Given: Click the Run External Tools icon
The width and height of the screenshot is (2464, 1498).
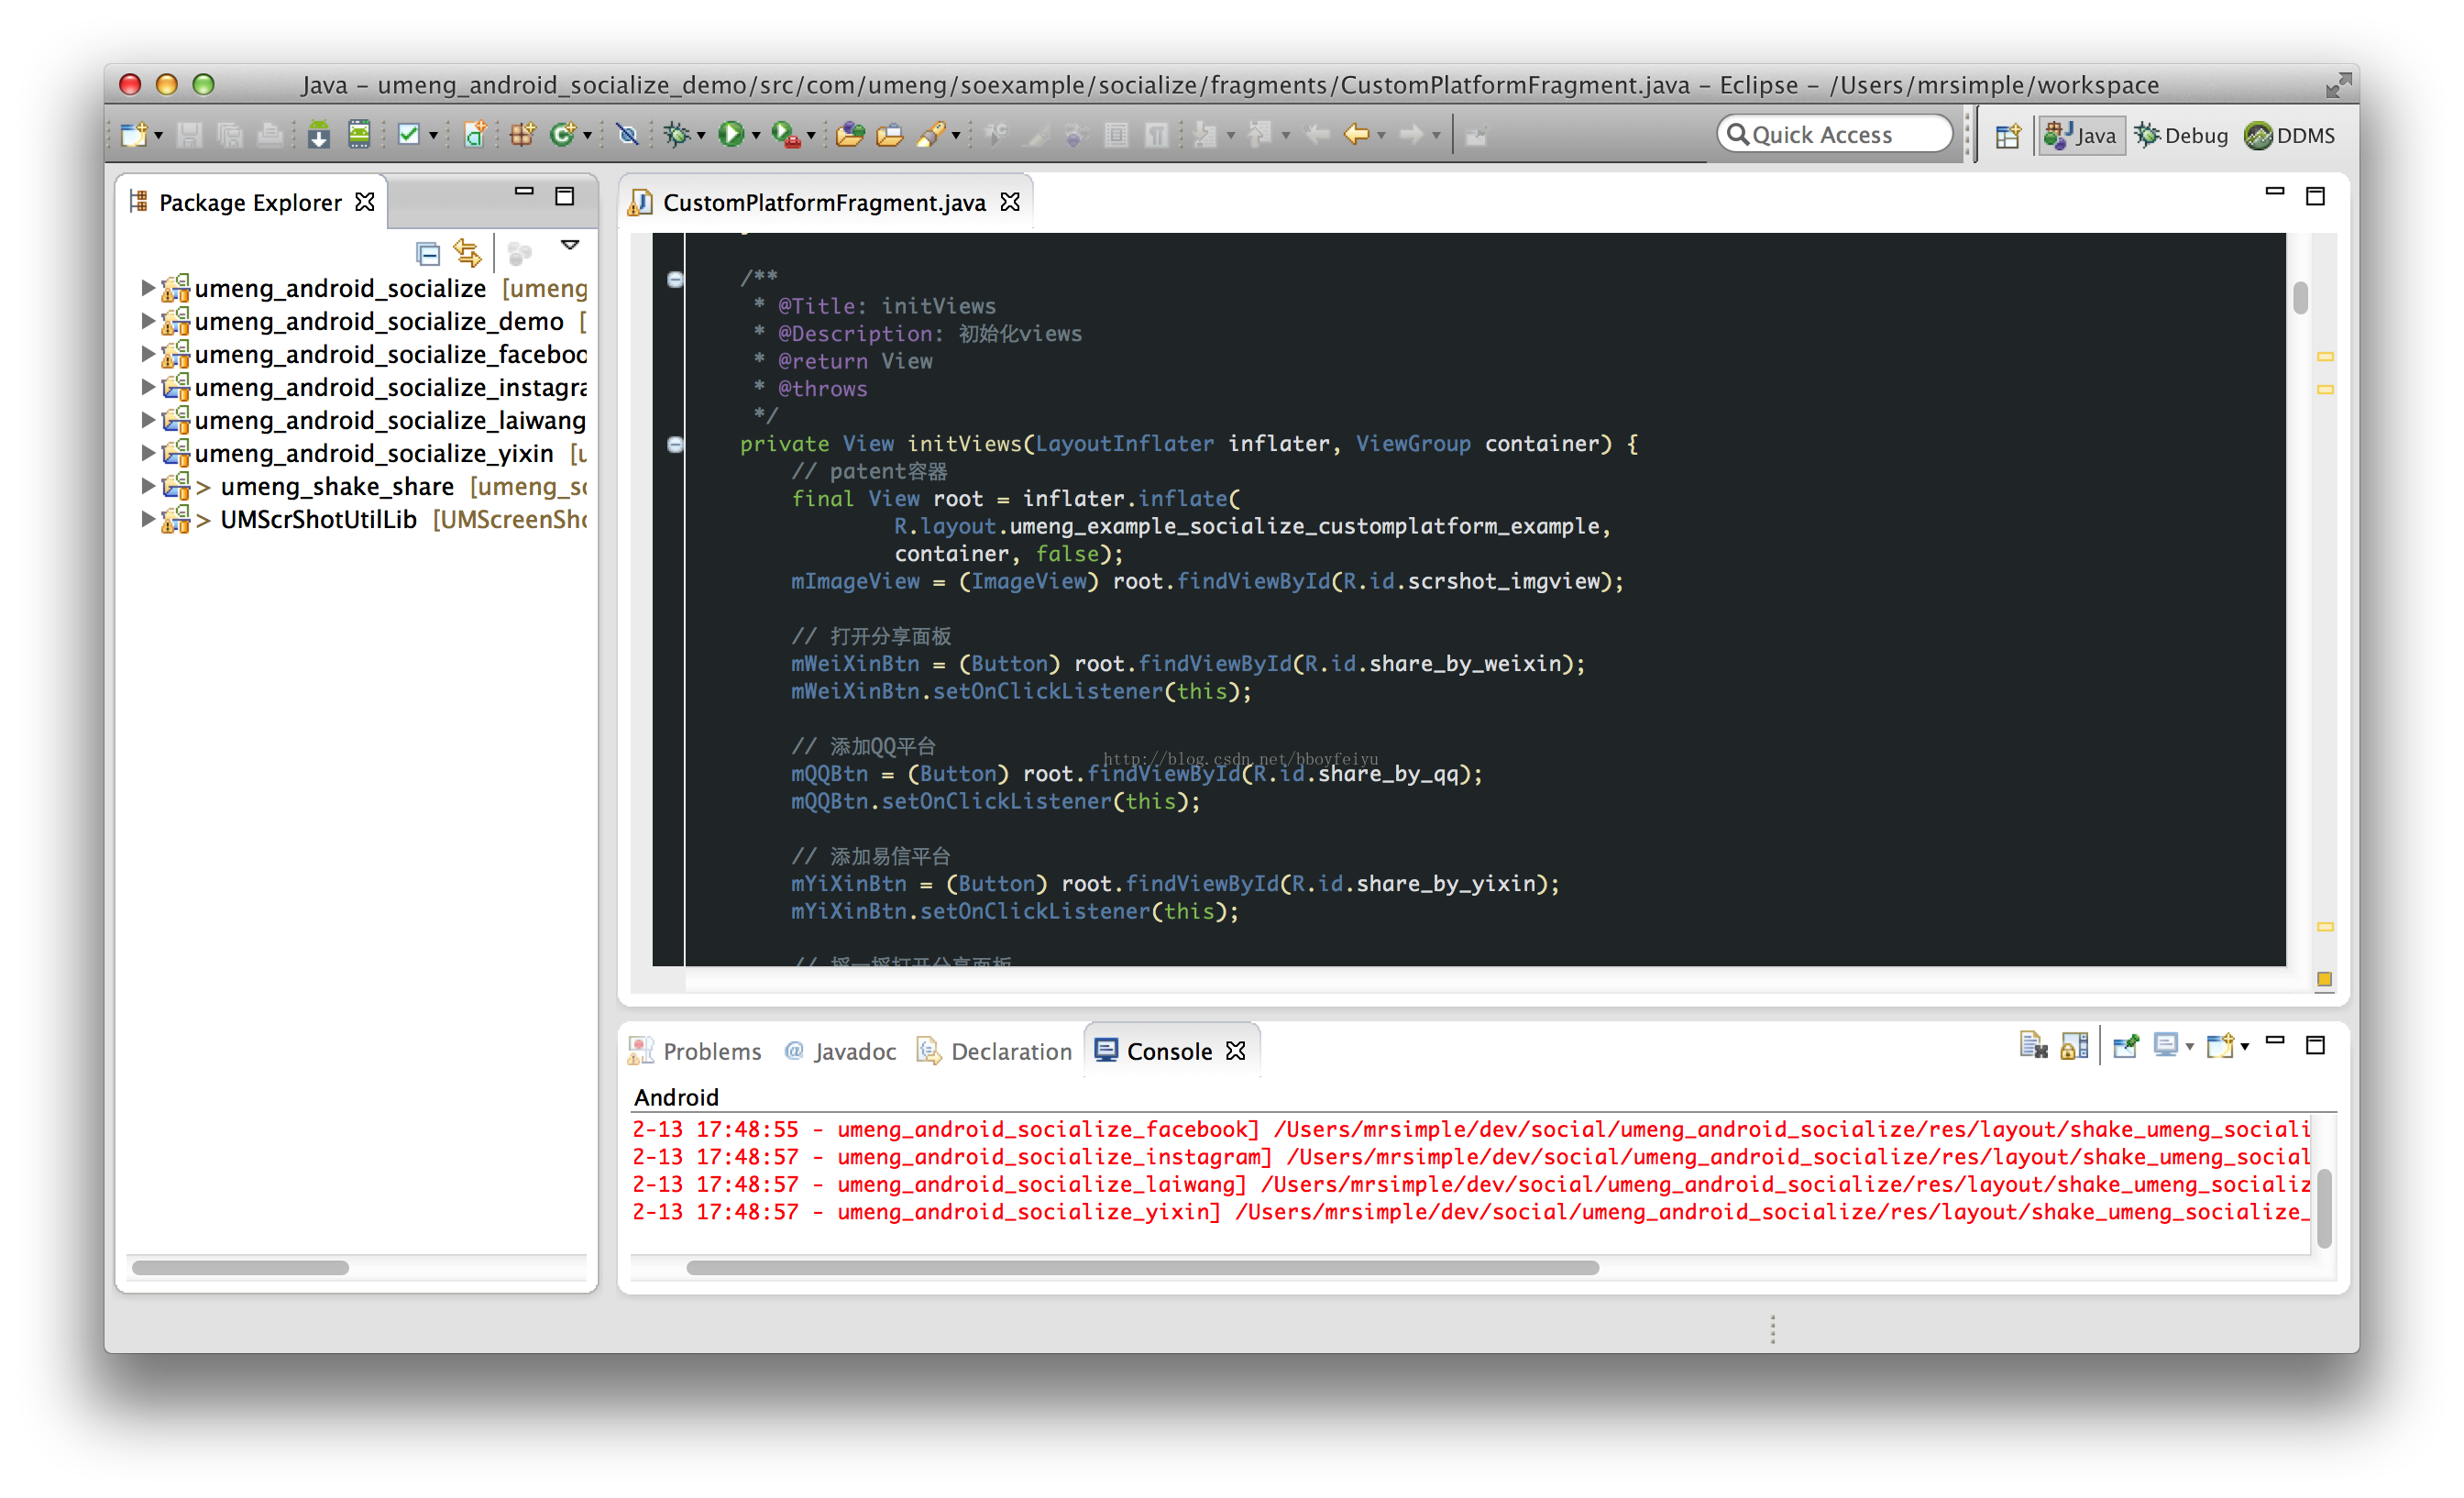Looking at the screenshot, I should (786, 134).
